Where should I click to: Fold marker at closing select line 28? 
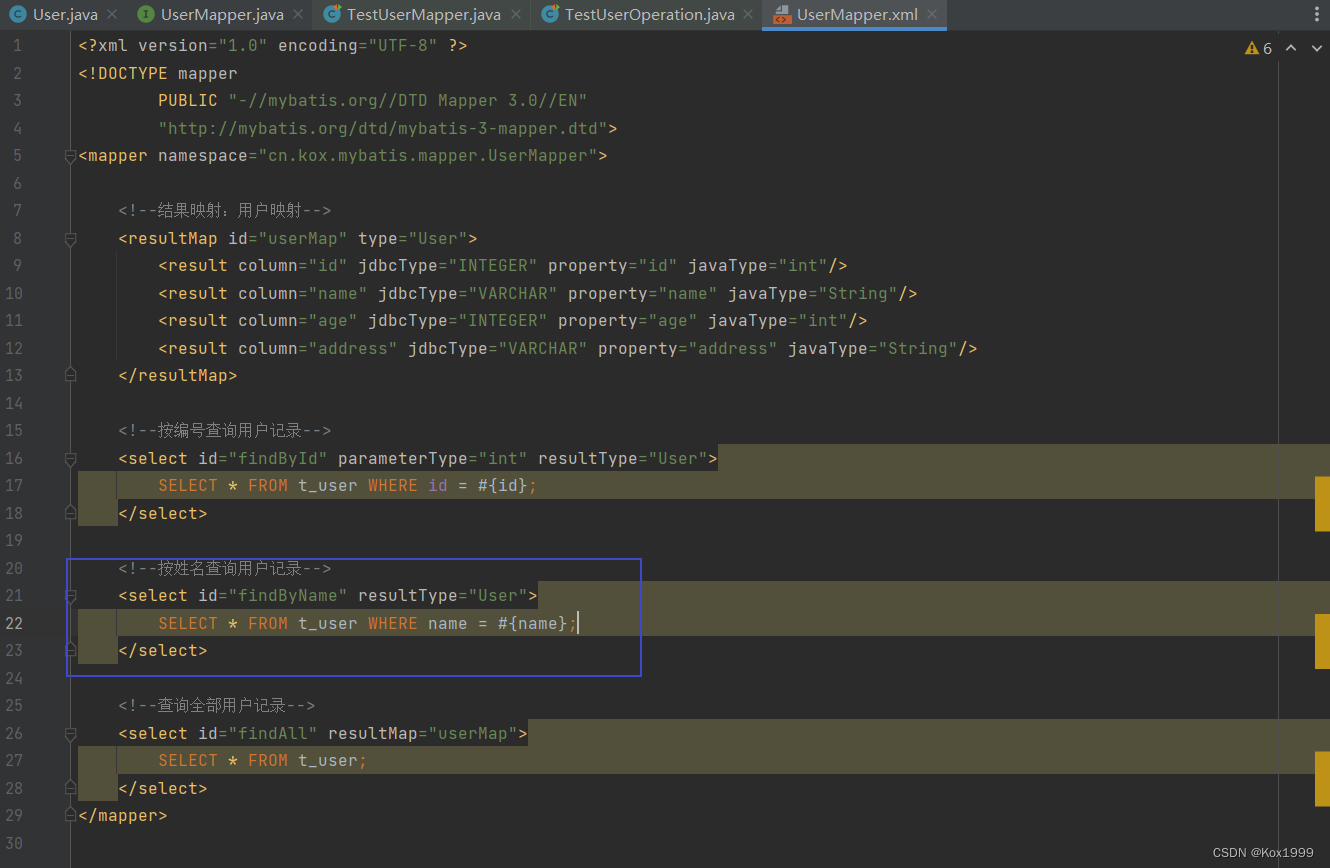click(x=70, y=788)
